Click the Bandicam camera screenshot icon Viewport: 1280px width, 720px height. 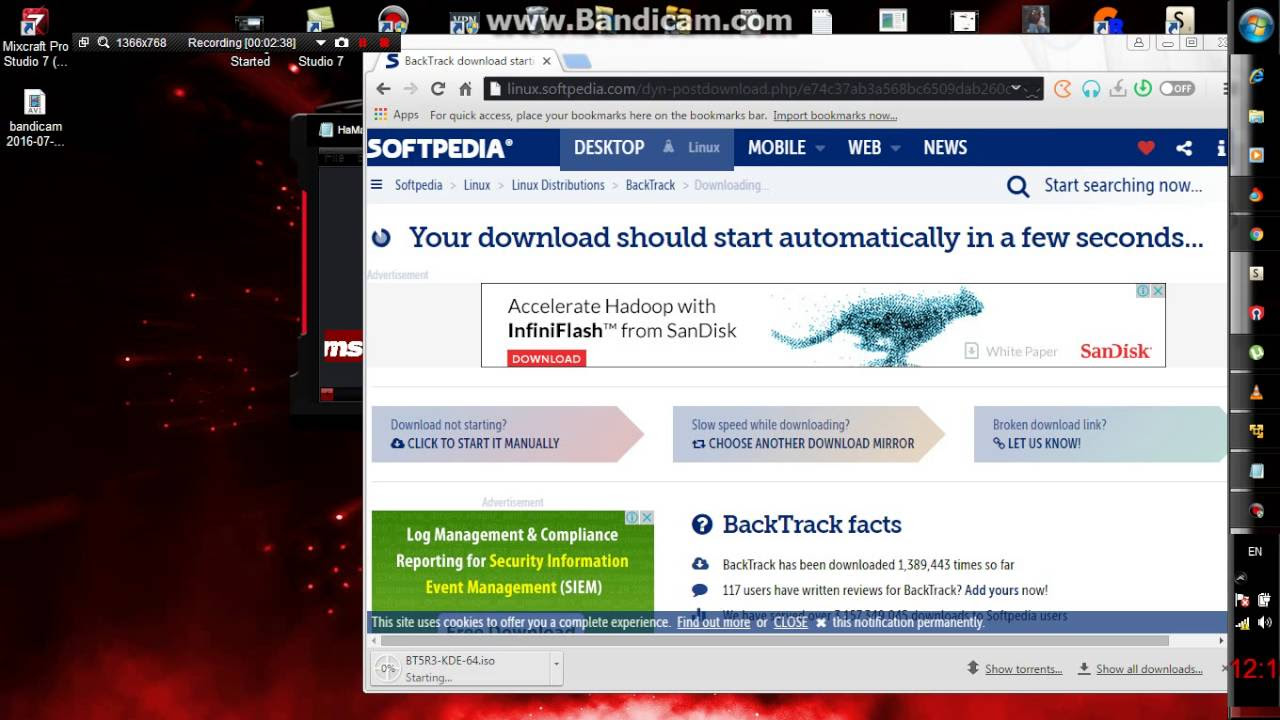point(342,43)
